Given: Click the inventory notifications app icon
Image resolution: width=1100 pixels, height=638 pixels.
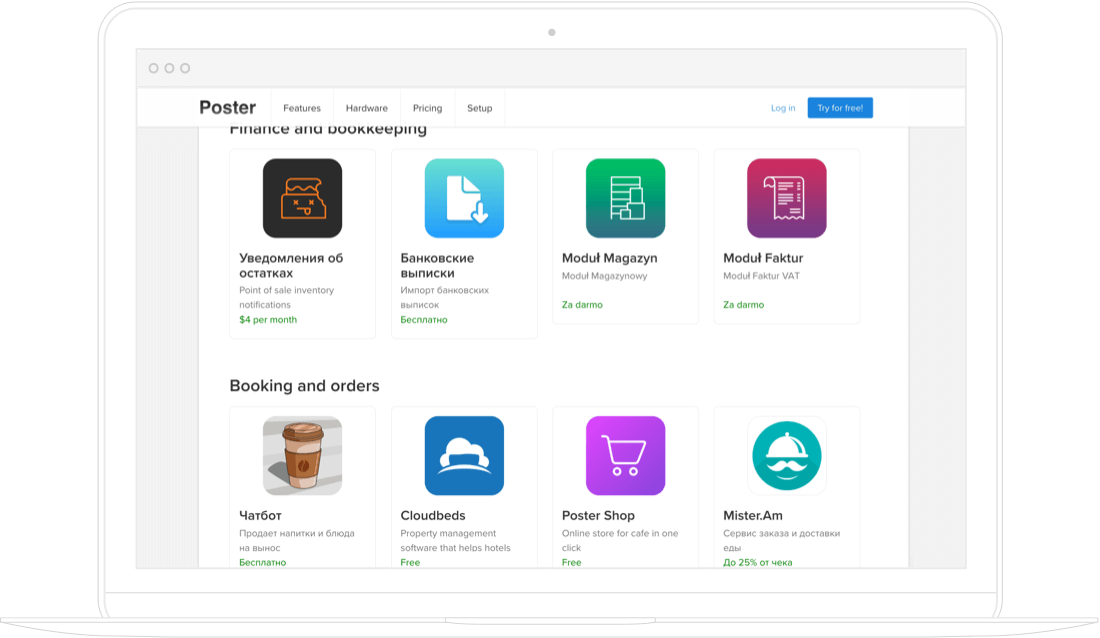Looking at the screenshot, I should point(302,198).
